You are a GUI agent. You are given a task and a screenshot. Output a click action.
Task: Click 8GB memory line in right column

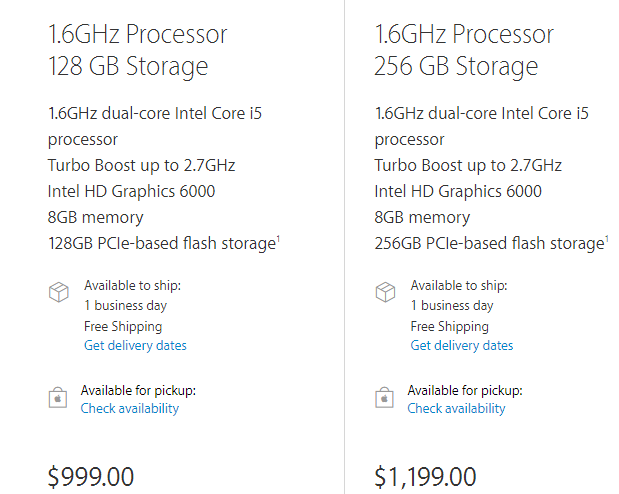(x=422, y=218)
